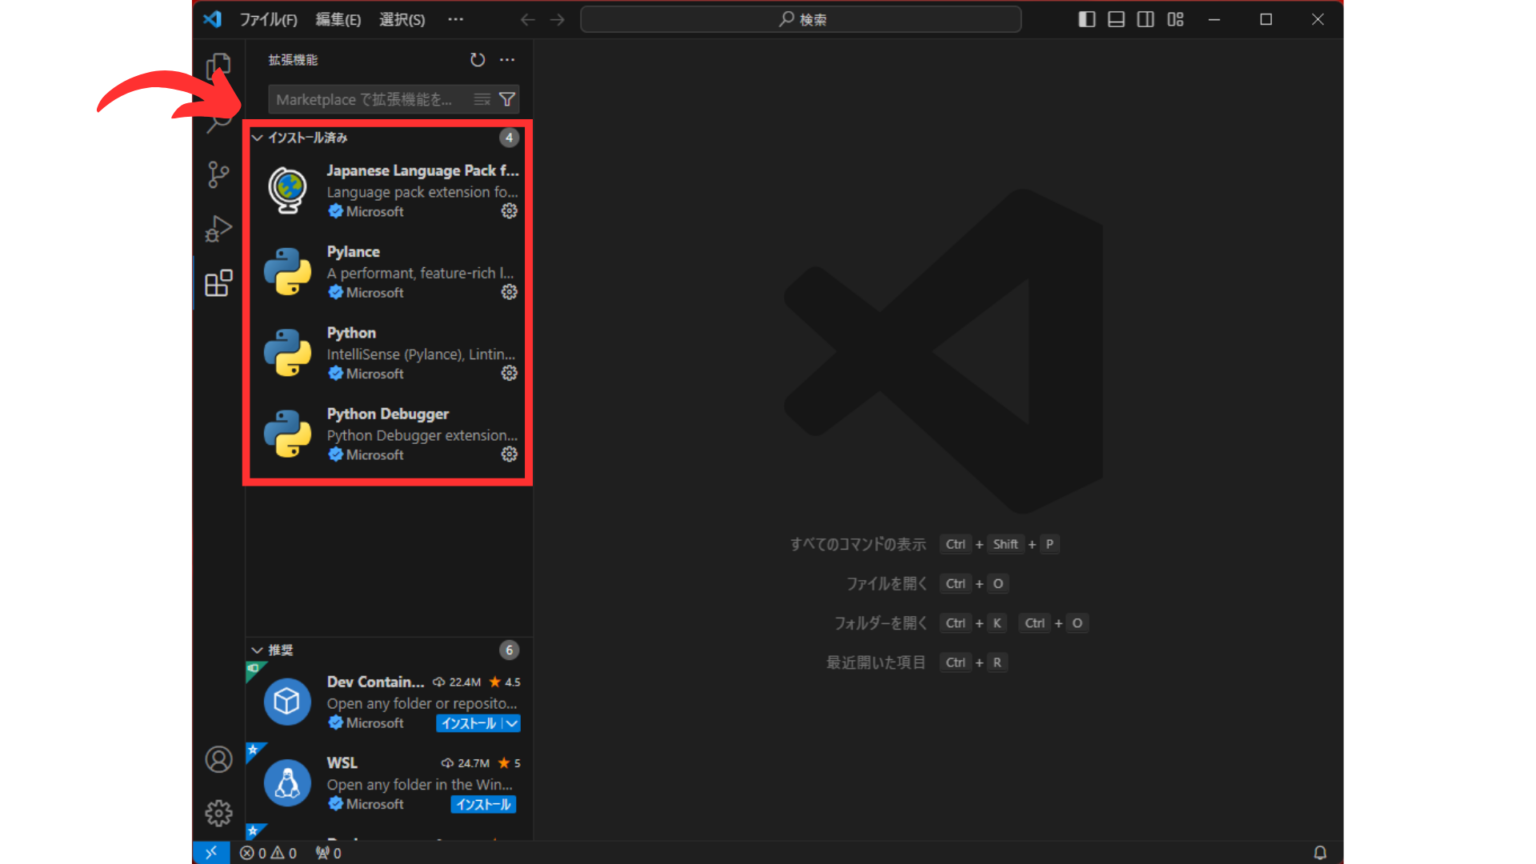
Task: Click the Extensions icon in activity bar
Action: click(x=218, y=284)
